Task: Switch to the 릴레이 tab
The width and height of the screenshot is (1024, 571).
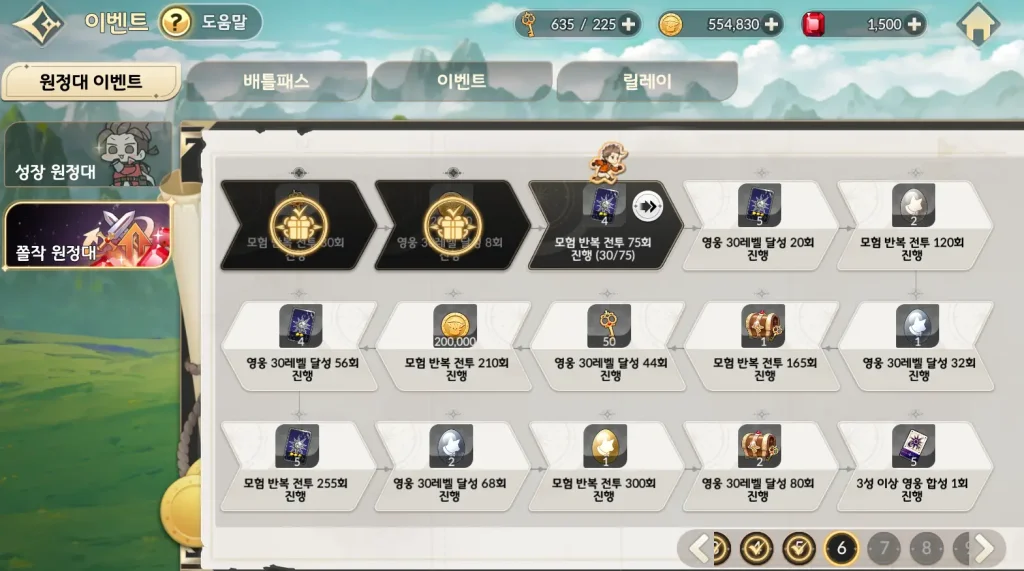Action: 647,82
